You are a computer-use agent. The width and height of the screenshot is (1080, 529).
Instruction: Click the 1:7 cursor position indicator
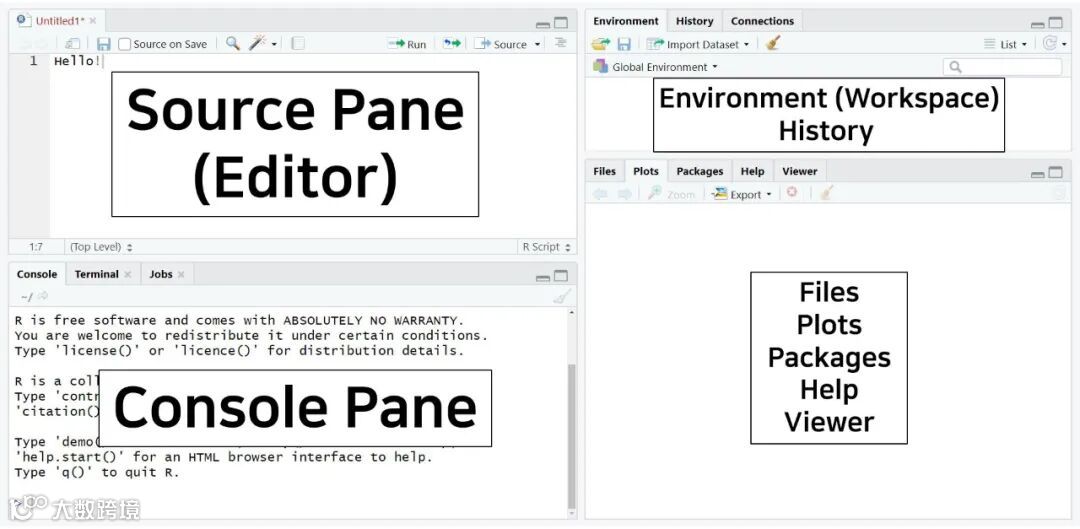(x=37, y=247)
